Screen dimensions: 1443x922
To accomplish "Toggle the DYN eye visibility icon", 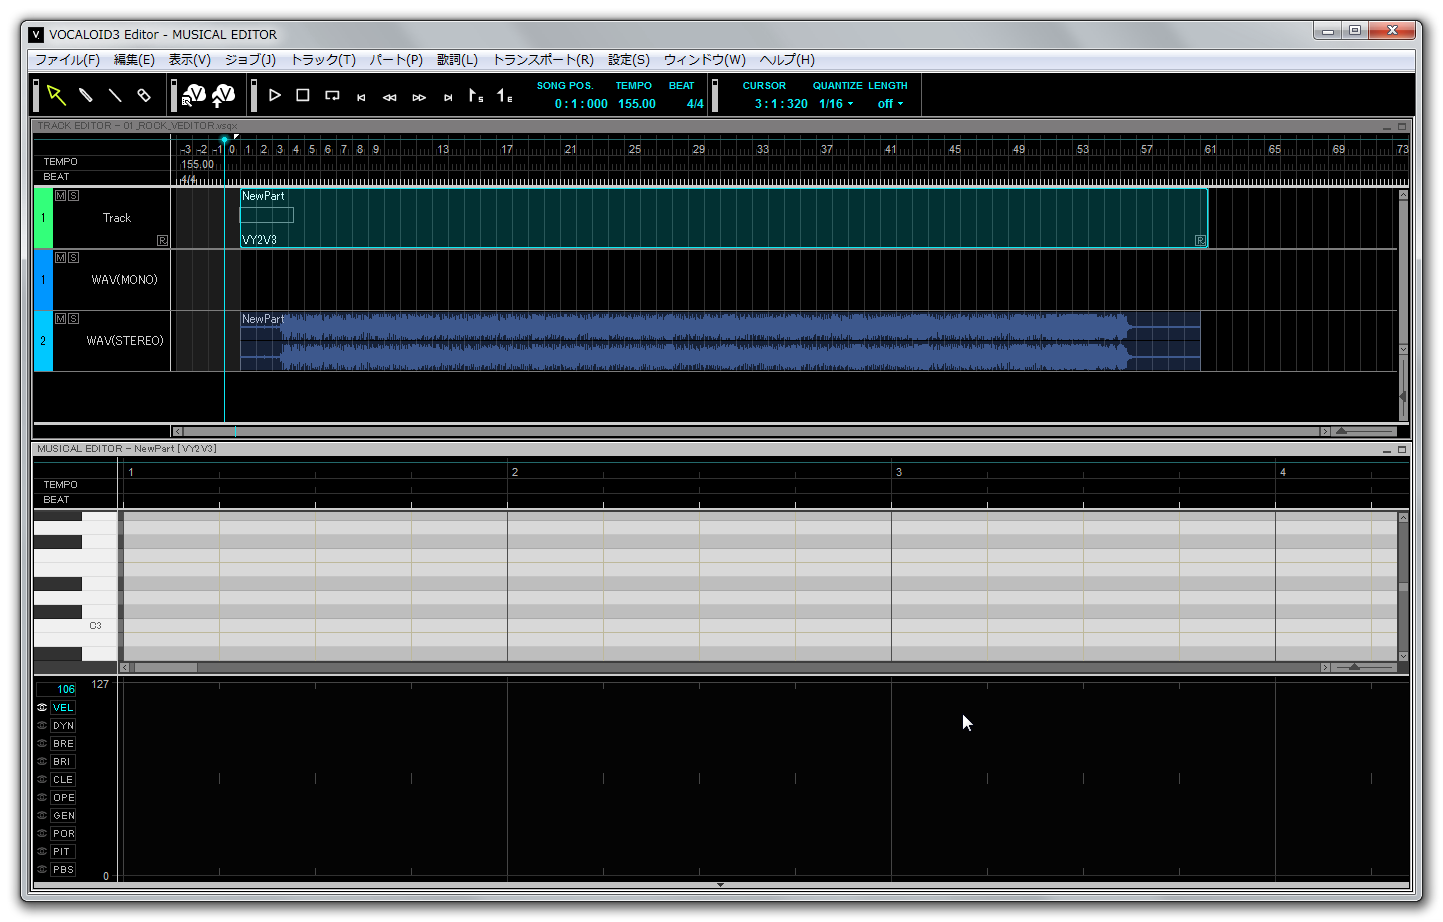I will point(42,725).
